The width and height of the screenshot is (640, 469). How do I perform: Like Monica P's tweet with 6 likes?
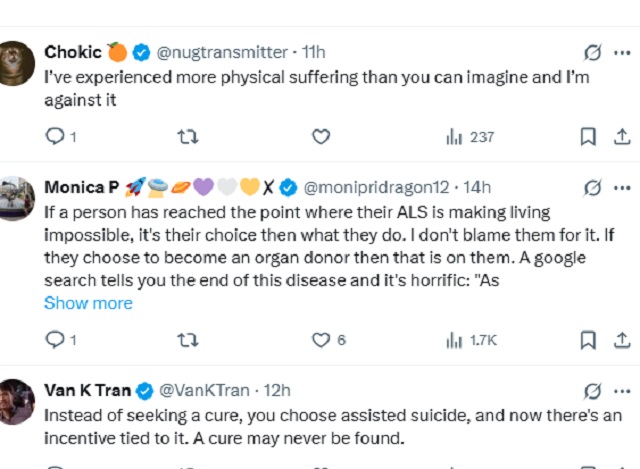[x=321, y=340]
